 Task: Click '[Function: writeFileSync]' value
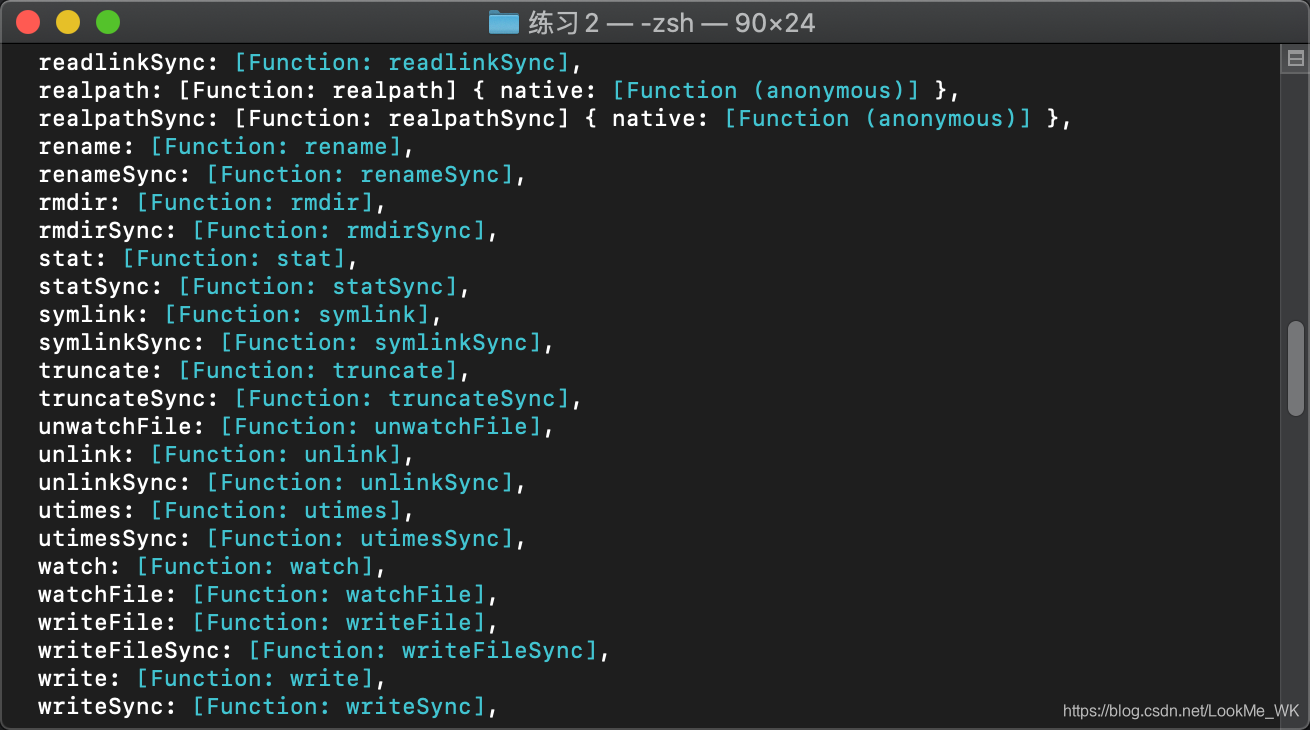point(423,651)
